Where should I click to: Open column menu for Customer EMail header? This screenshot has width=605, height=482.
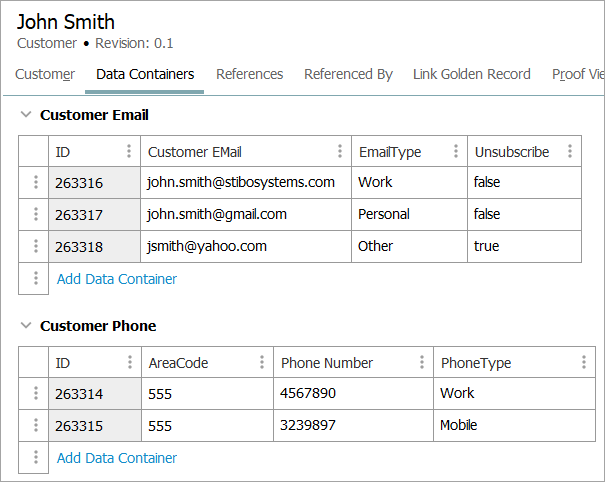[340, 152]
